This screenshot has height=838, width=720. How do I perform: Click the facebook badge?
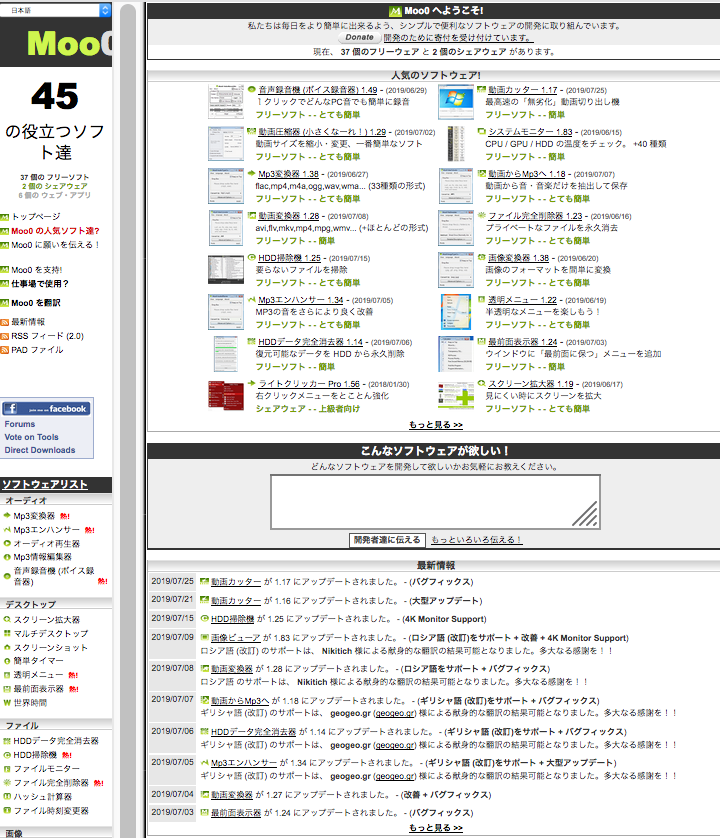pyautogui.click(x=47, y=409)
